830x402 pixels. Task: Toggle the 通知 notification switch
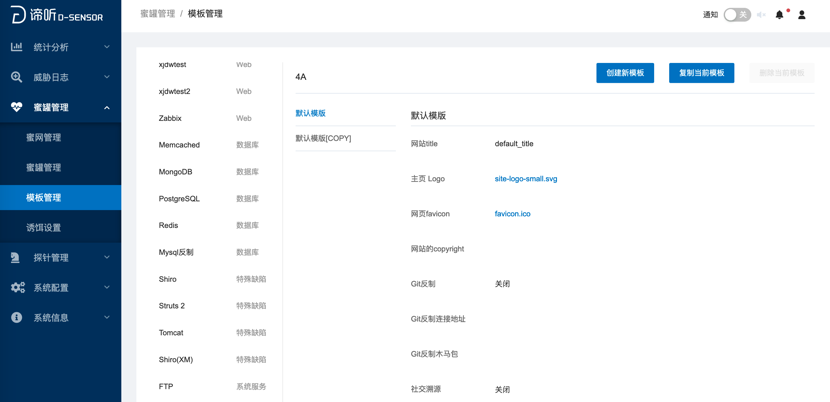point(737,15)
